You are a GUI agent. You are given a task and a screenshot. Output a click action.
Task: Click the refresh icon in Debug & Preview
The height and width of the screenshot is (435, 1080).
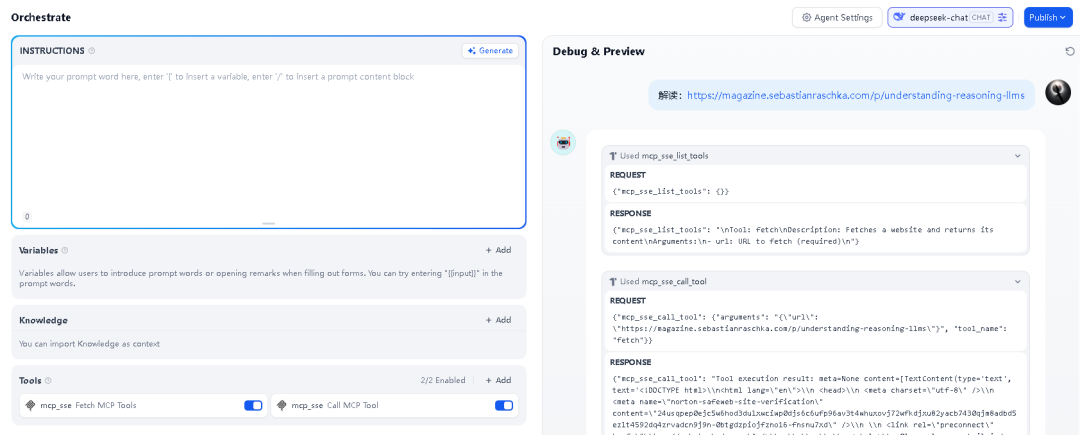[x=1069, y=52]
